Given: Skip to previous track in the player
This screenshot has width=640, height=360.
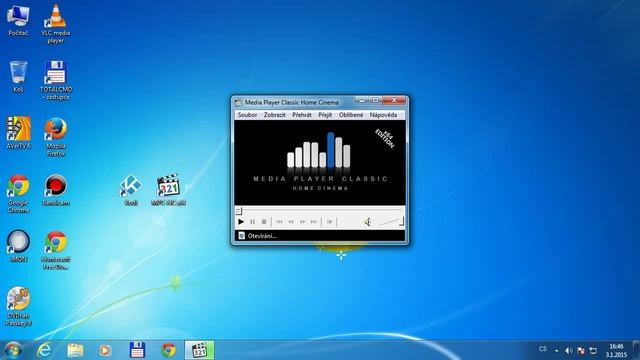Looking at the screenshot, I should pos(279,222).
